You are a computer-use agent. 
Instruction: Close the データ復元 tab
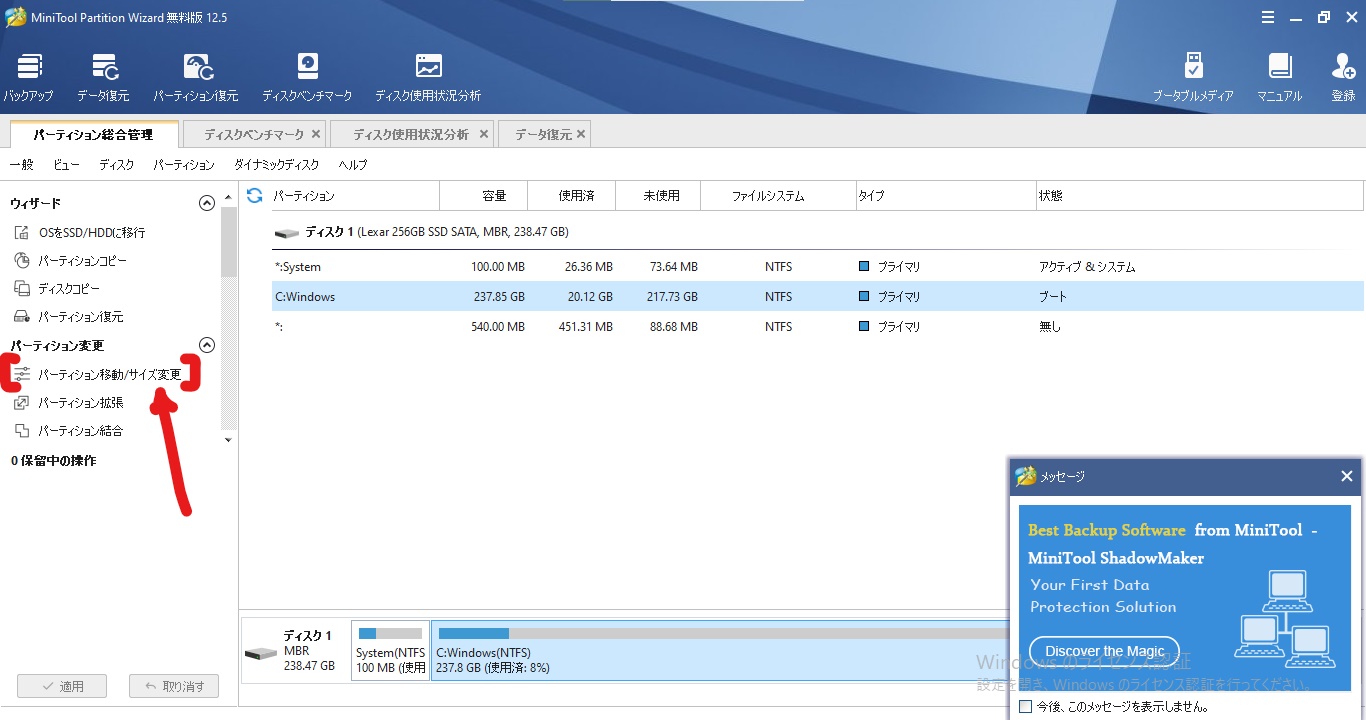(582, 133)
